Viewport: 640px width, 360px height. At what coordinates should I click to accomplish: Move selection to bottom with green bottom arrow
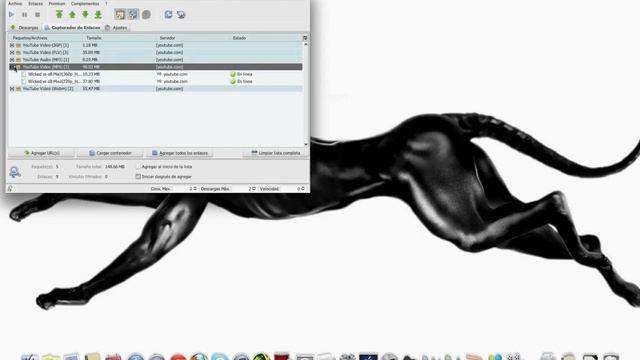[x=98, y=15]
